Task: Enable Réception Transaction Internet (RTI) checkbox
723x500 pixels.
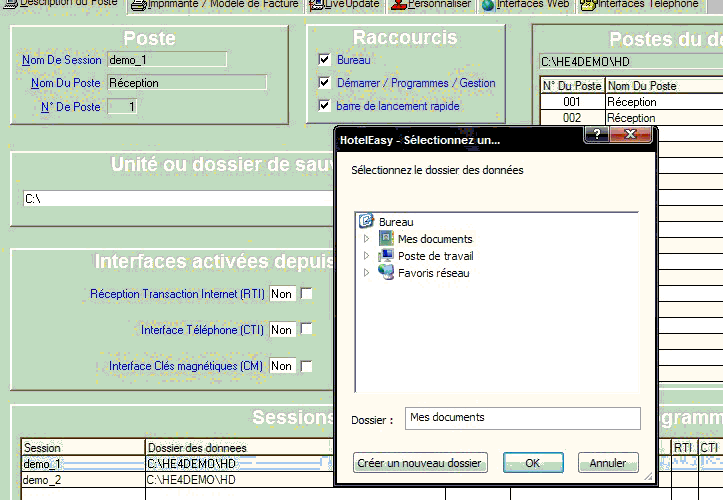Action: (x=306, y=293)
